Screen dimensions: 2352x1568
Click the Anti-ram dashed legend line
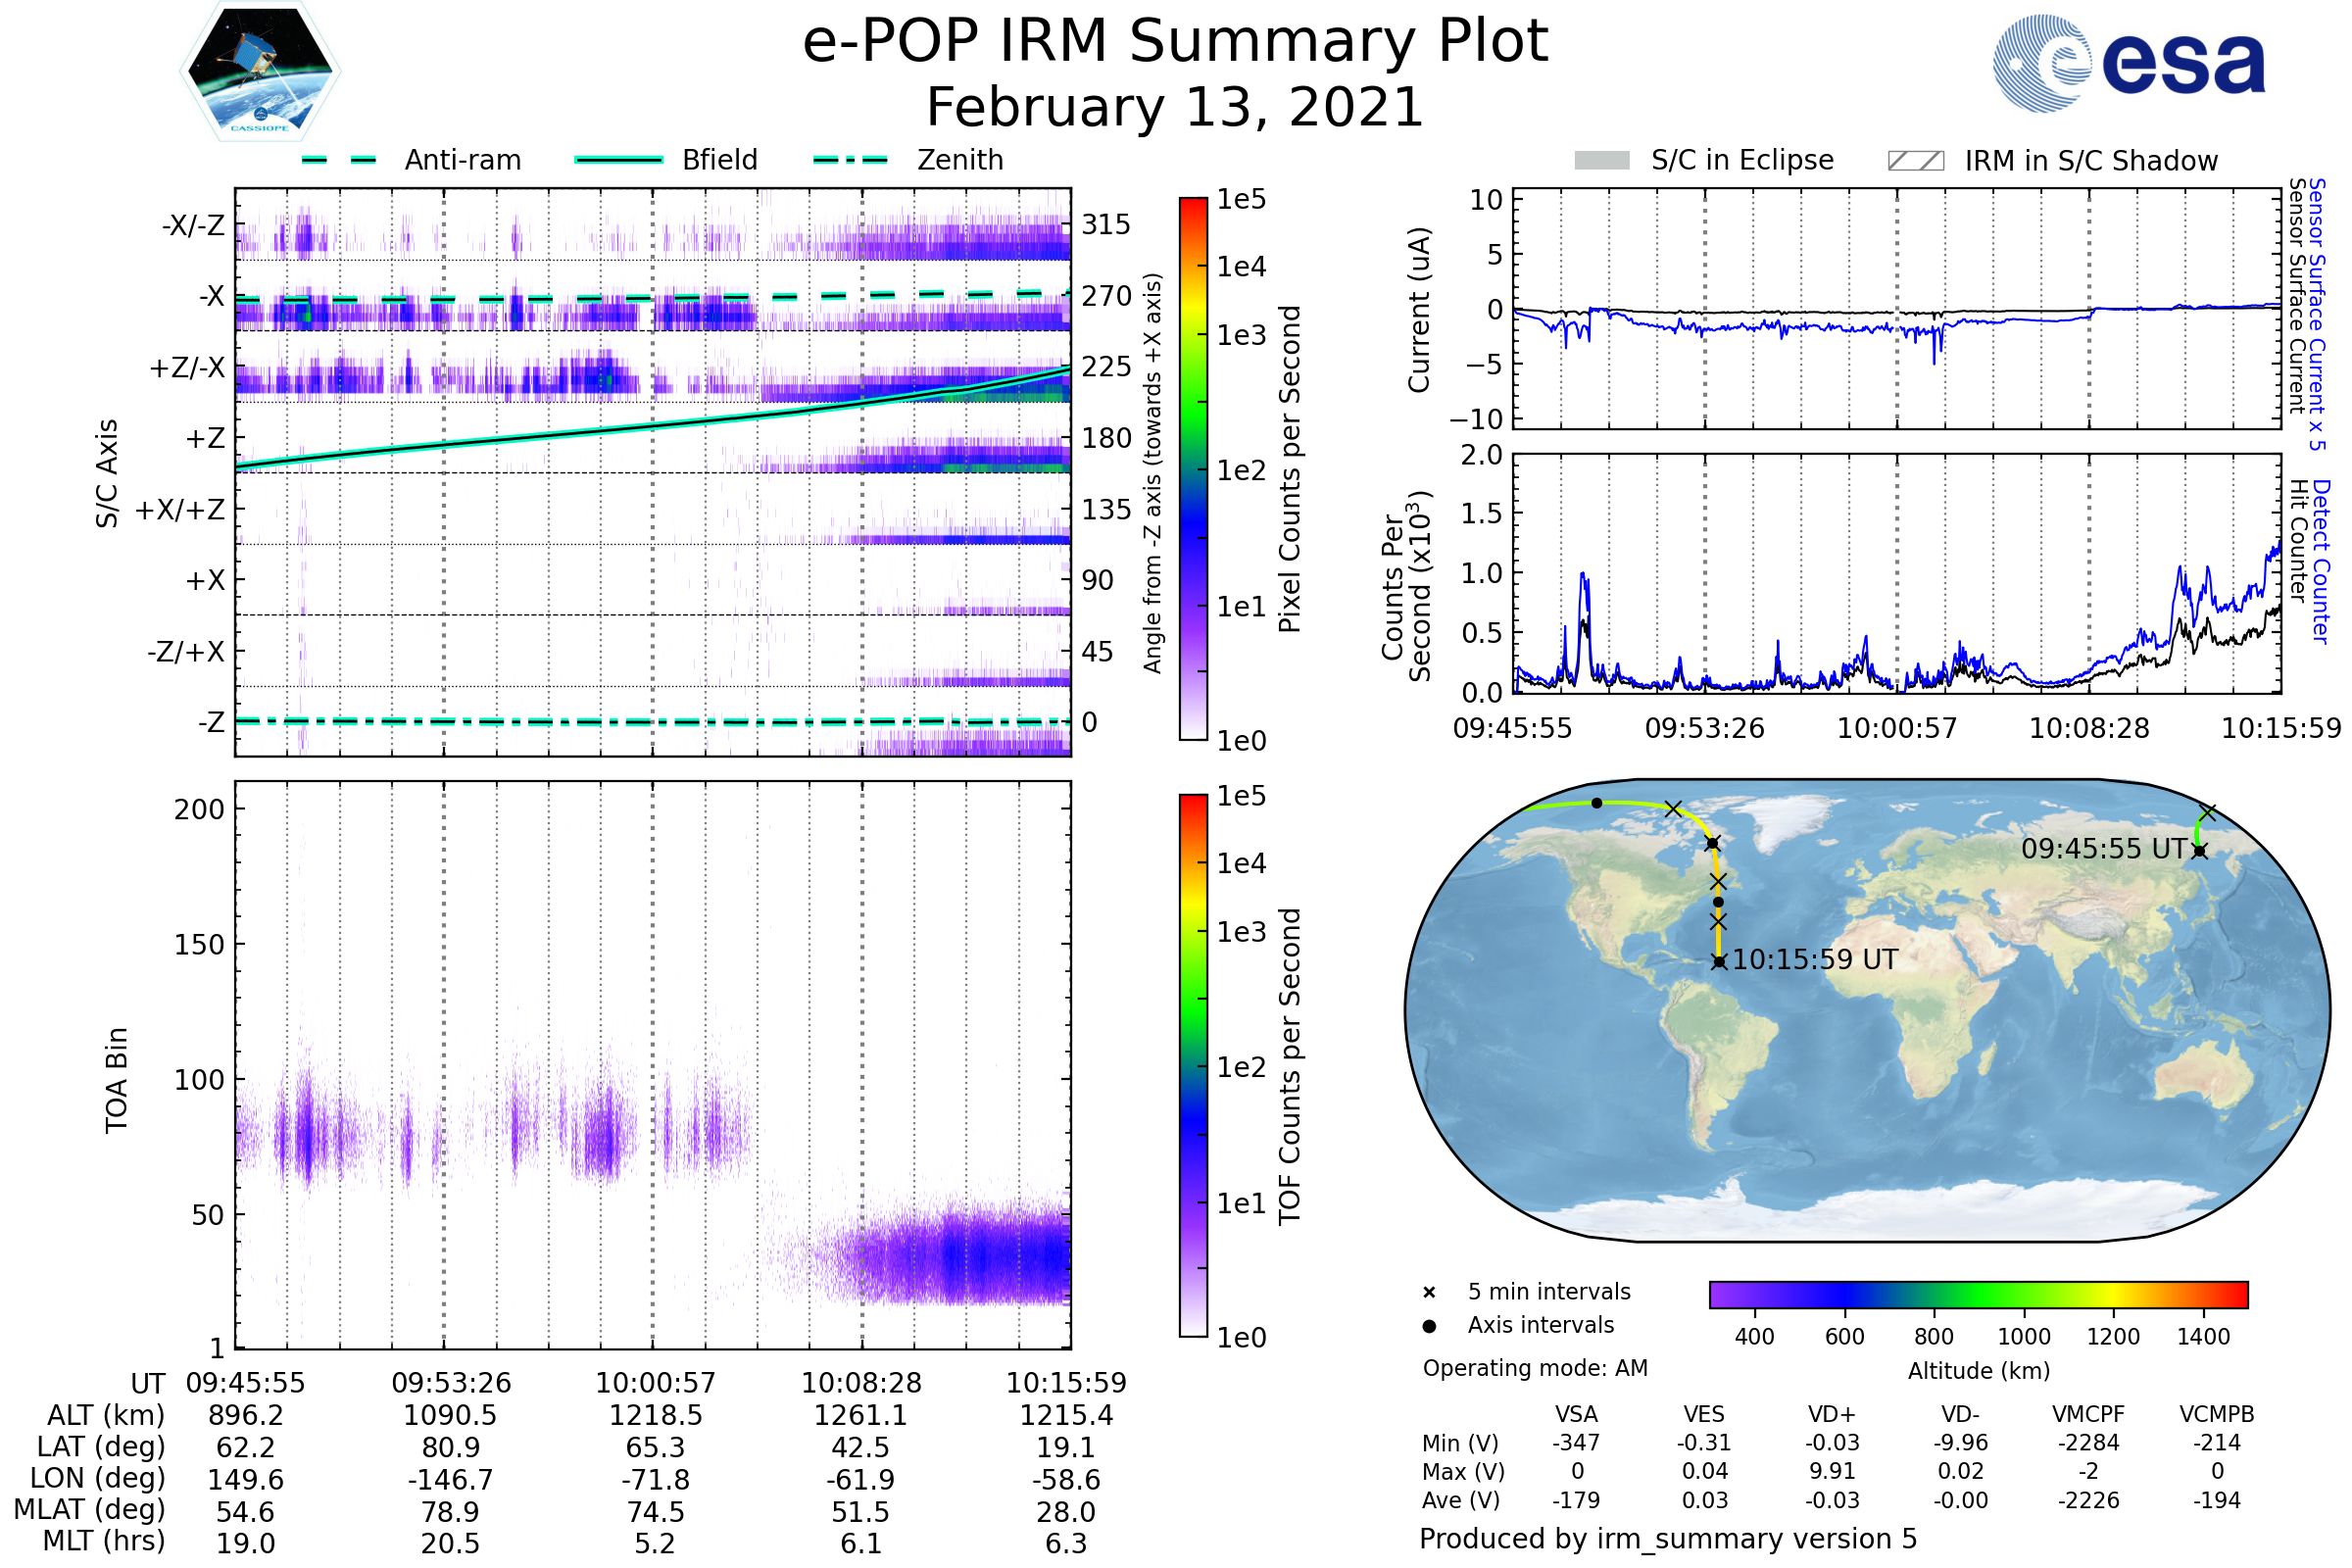pos(339,160)
